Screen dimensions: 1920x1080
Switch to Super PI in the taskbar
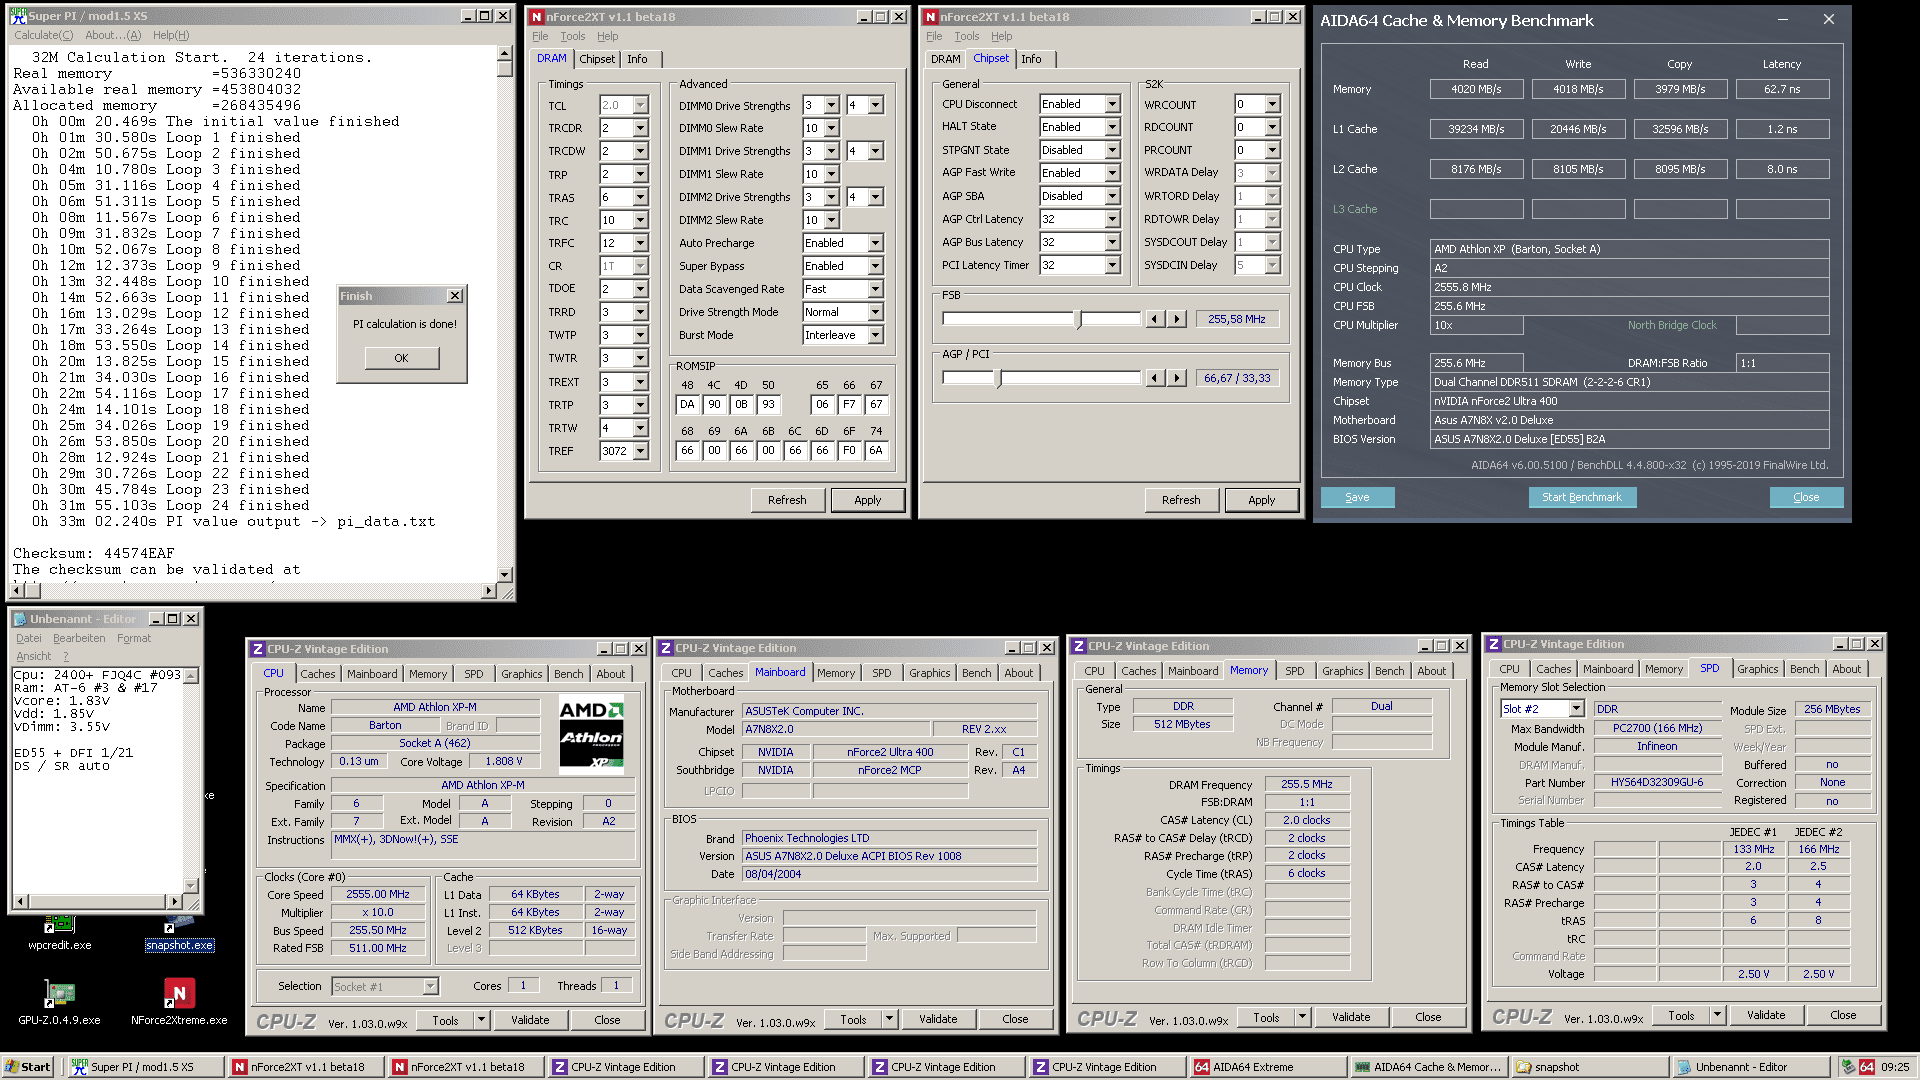pyautogui.click(x=145, y=1067)
